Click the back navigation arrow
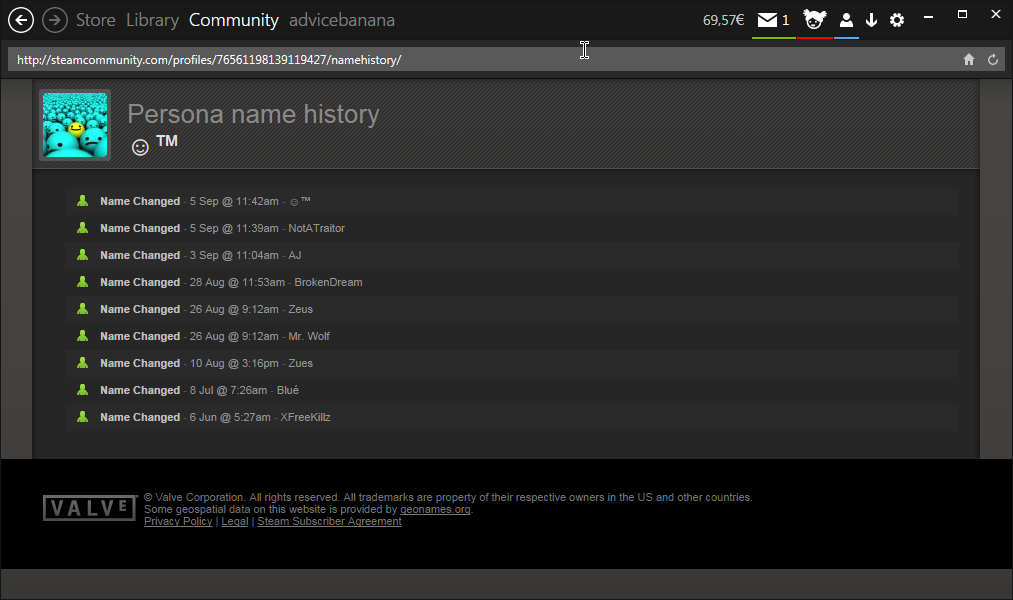 tap(20, 19)
